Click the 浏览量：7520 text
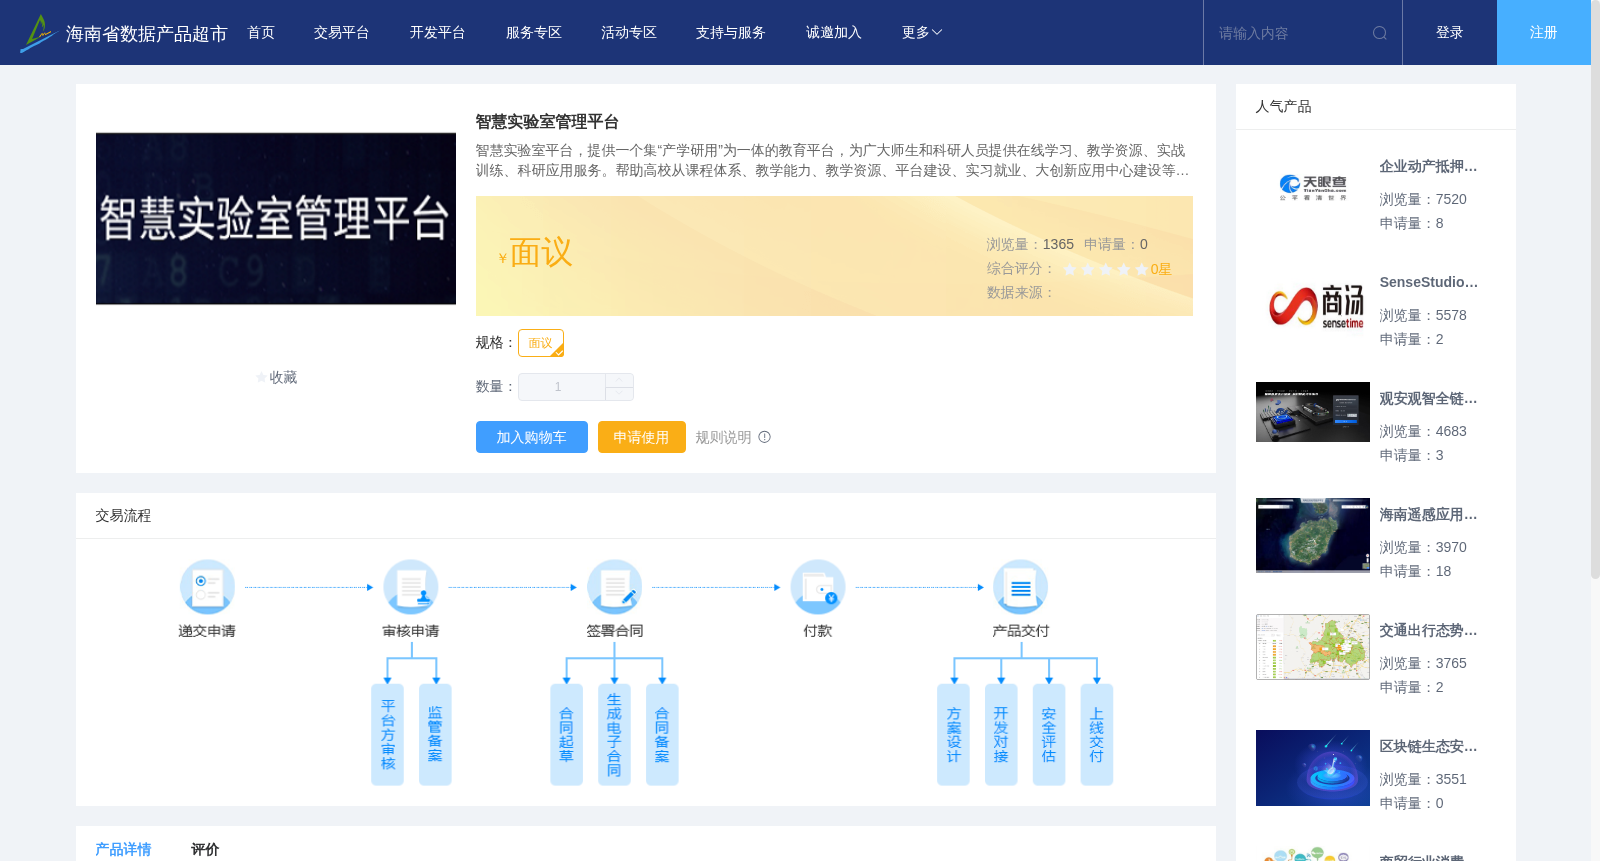Viewport: 1600px width, 861px height. [1423, 200]
